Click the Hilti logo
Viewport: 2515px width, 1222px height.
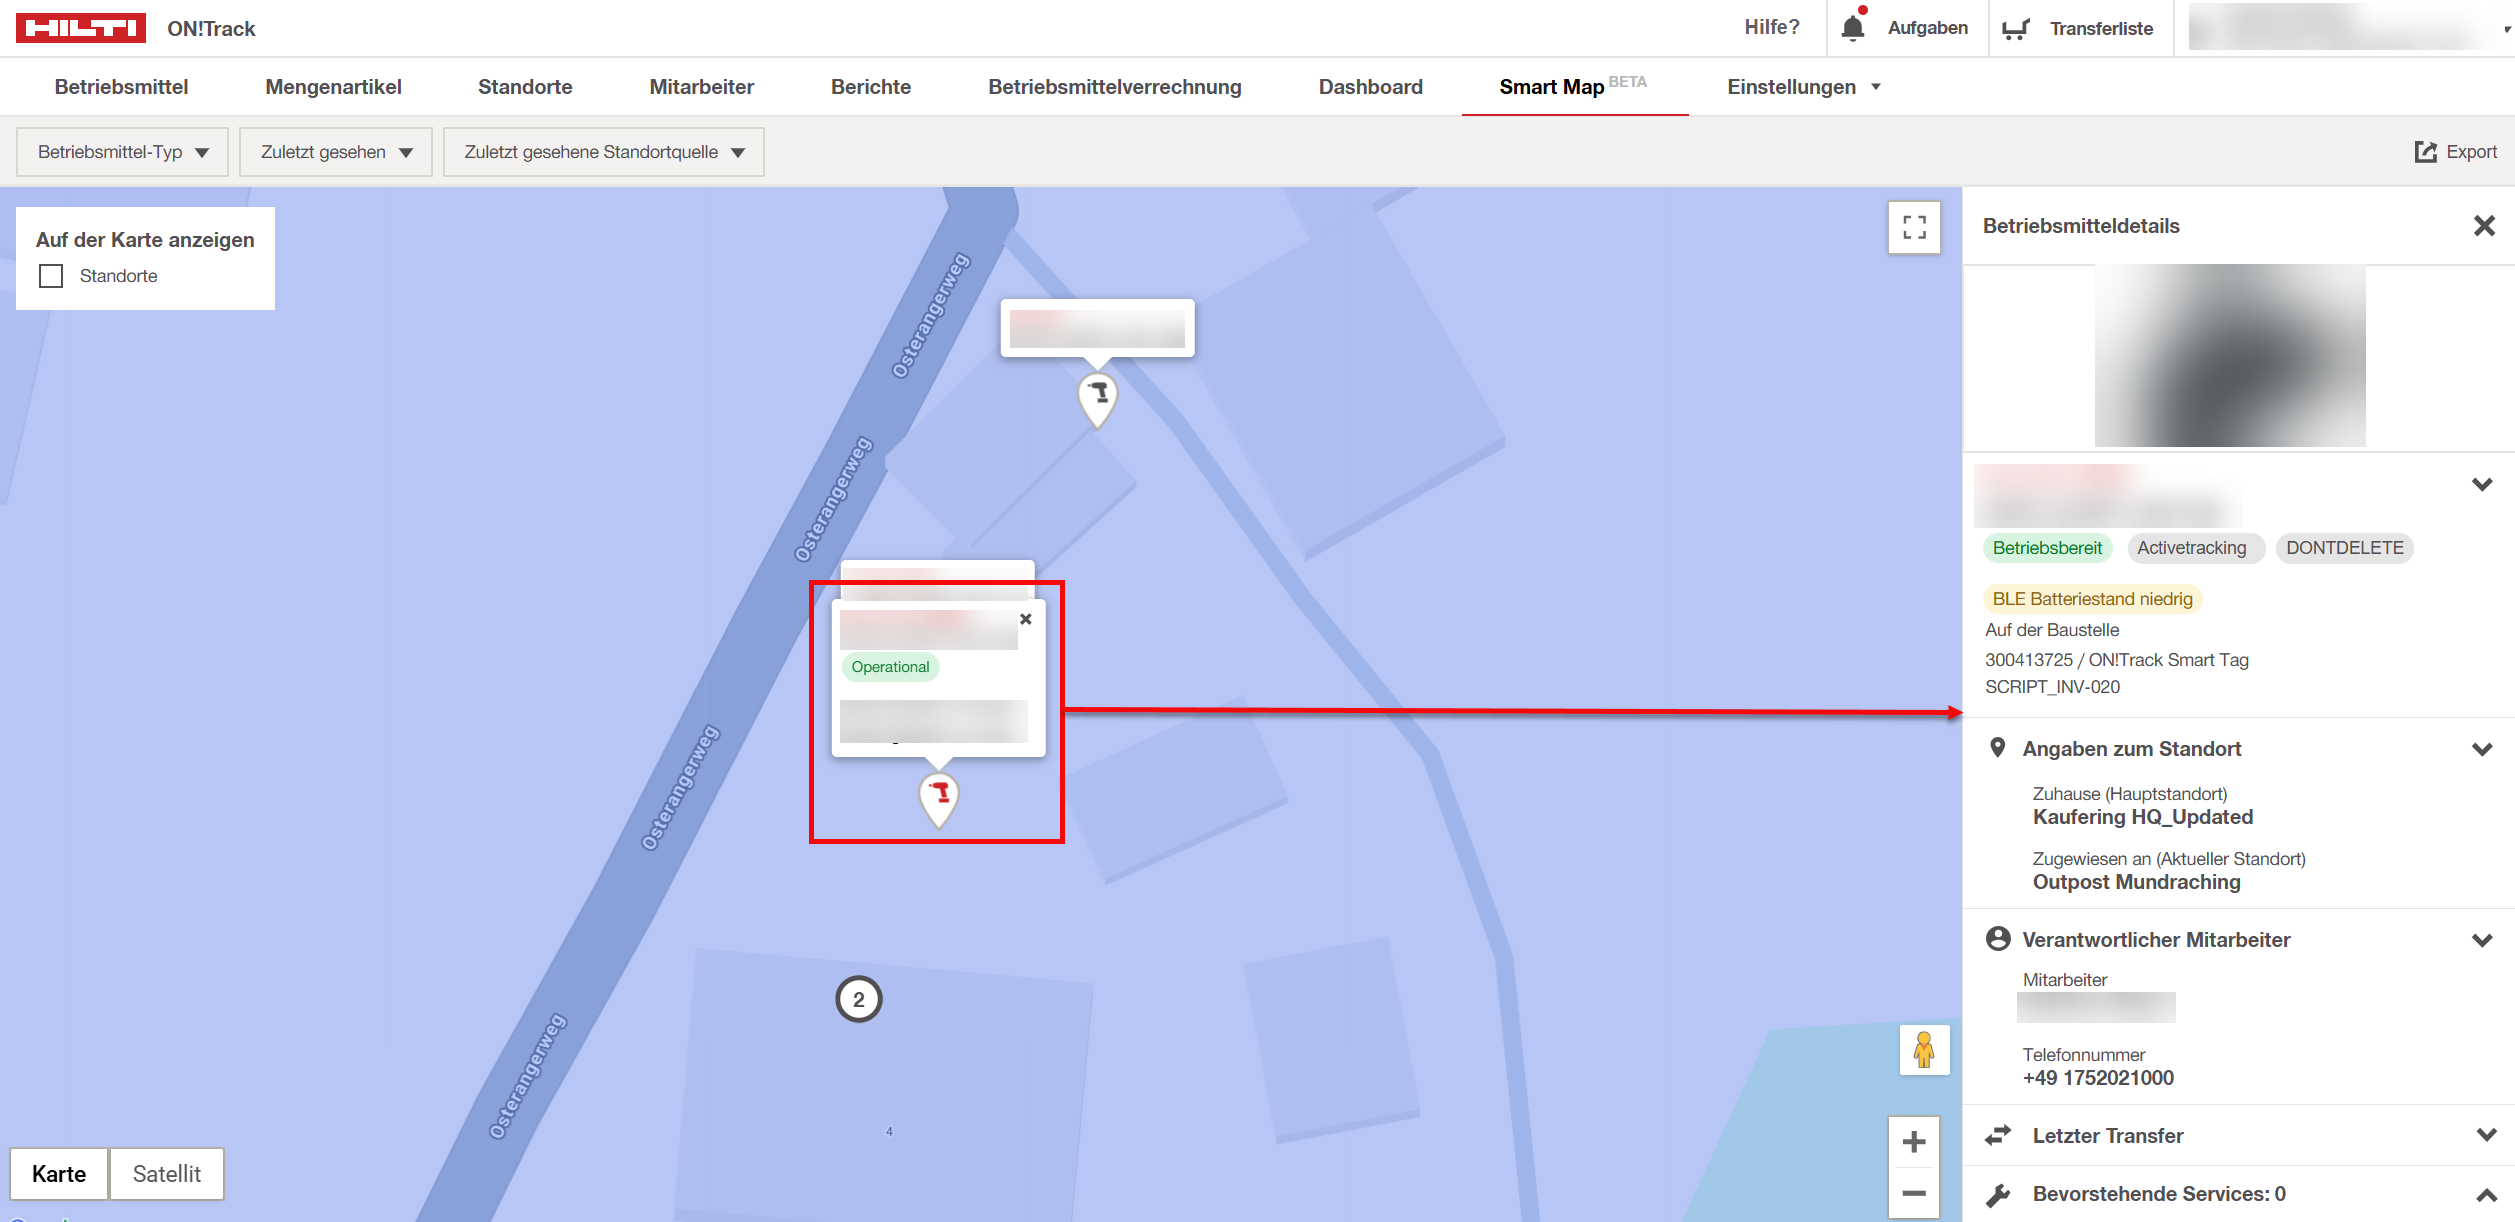(x=81, y=28)
